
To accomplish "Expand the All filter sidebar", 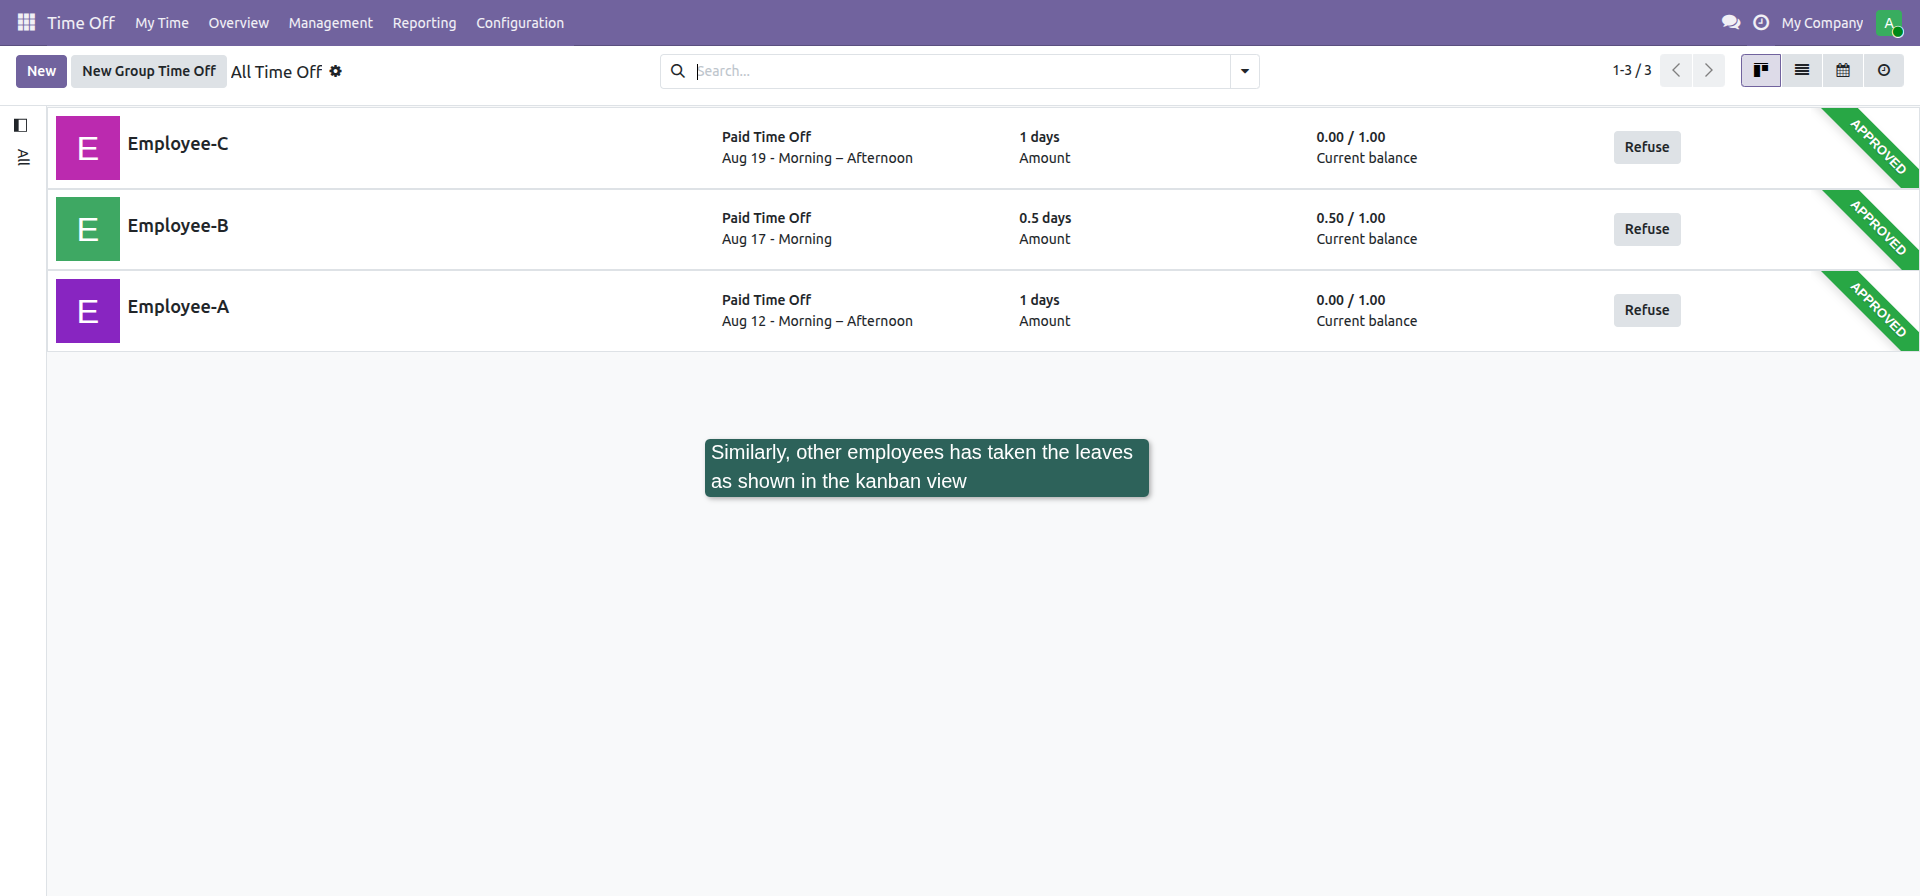I will click(x=24, y=157).
